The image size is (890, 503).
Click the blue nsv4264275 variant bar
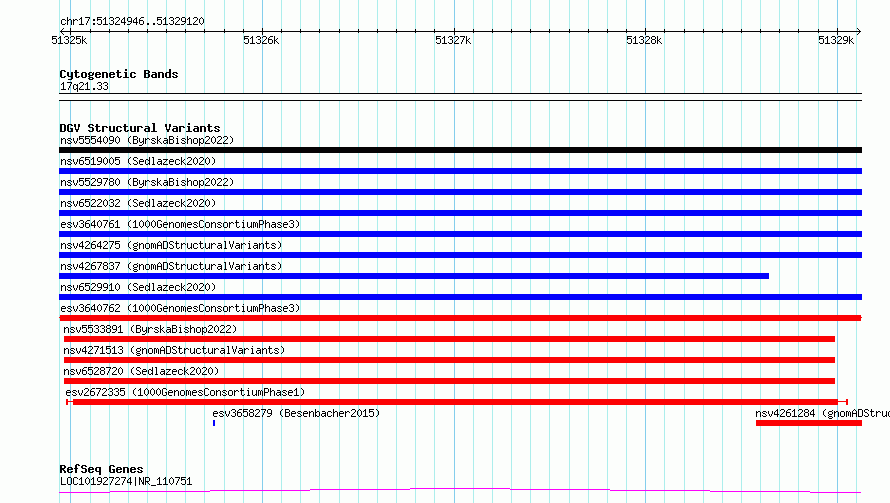click(460, 255)
